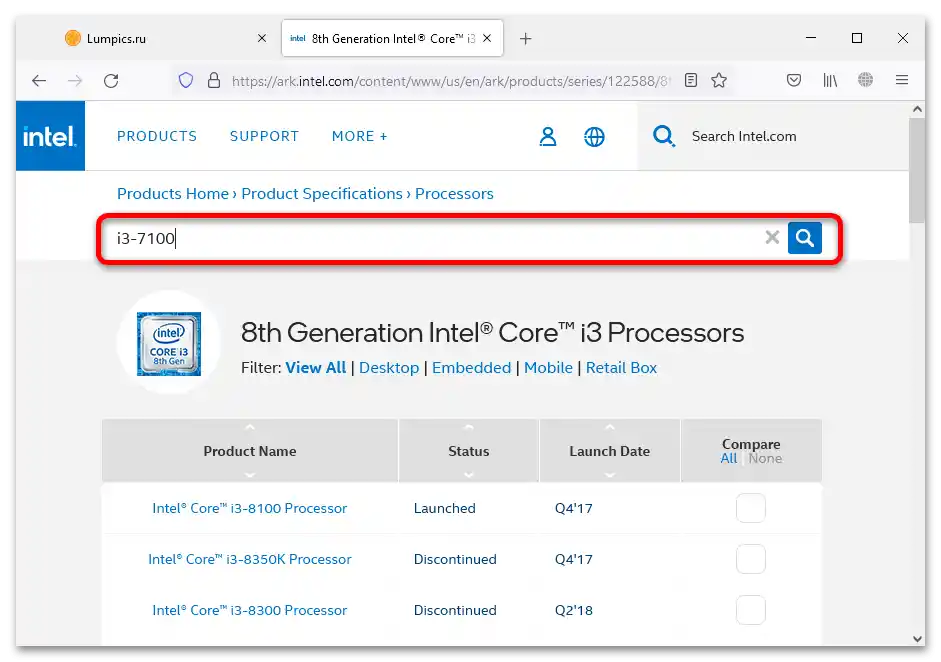
Task: Open the Product Specifications breadcrumb
Action: click(x=322, y=194)
